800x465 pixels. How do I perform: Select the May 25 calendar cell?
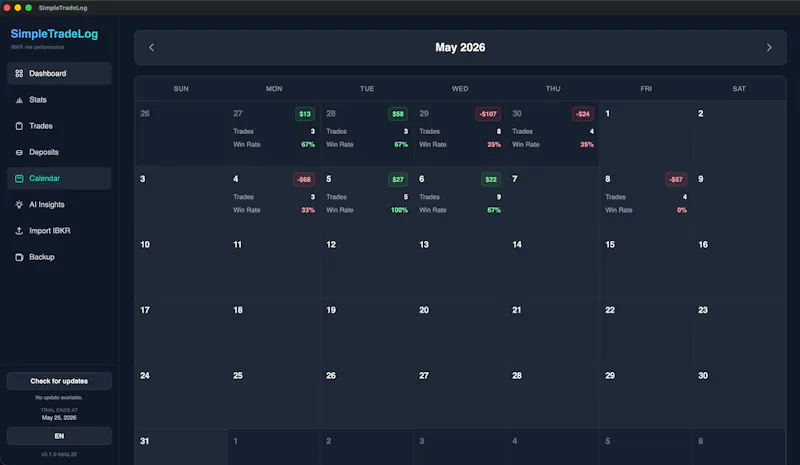pos(274,395)
